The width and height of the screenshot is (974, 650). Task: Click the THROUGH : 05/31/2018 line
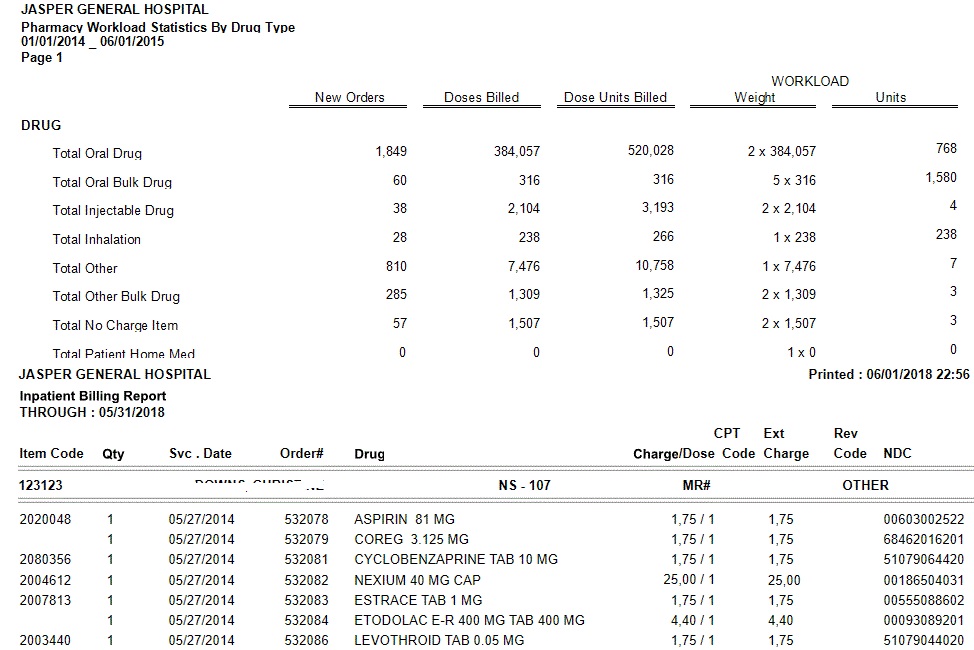tap(92, 413)
